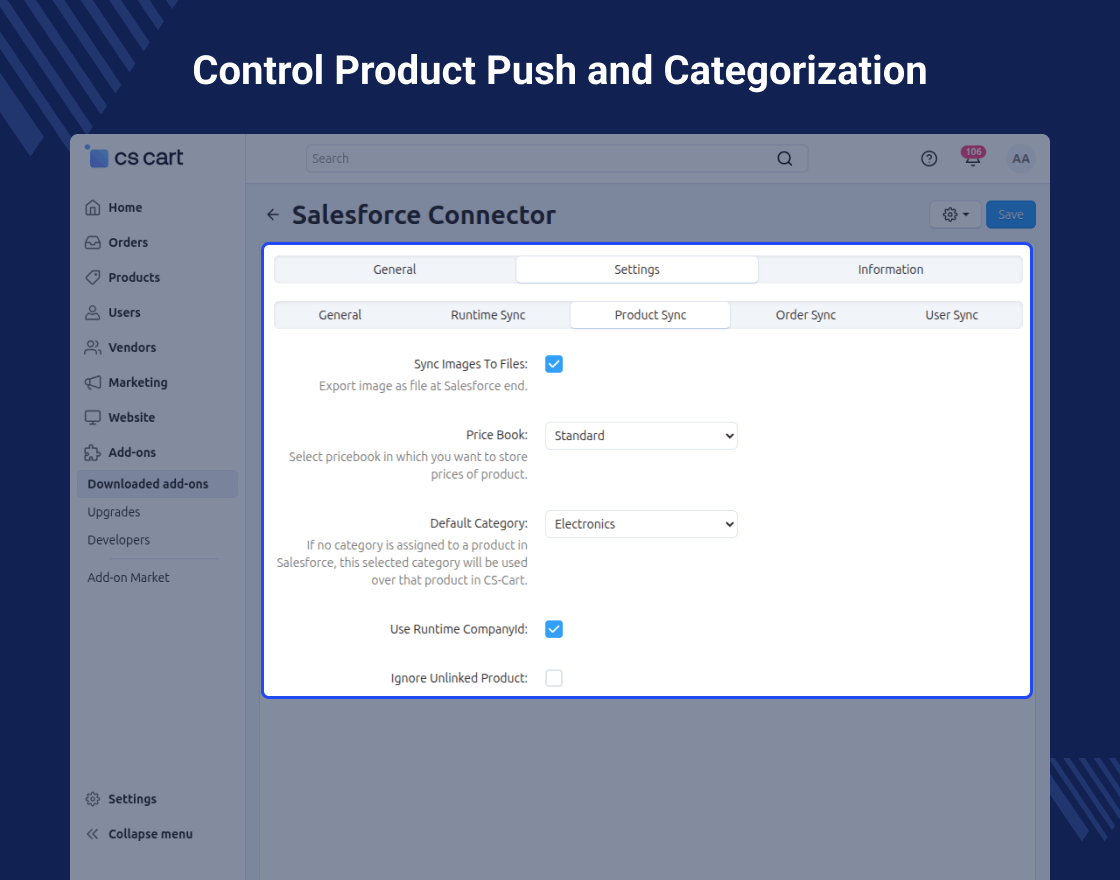The width and height of the screenshot is (1120, 880).
Task: Click the Marketing megaphone icon
Action: click(93, 382)
